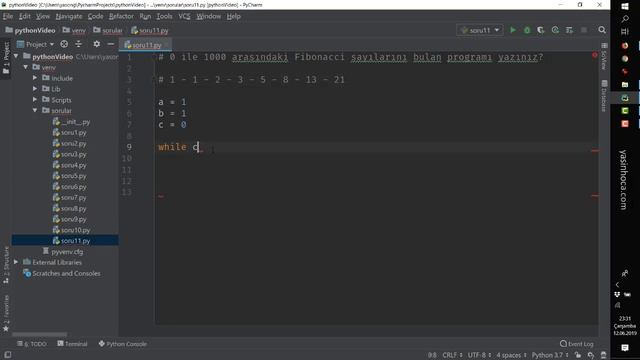This screenshot has height=360, width=640.
Task: Open pyvenv.cfg file
Action: pyautogui.click(x=62, y=252)
